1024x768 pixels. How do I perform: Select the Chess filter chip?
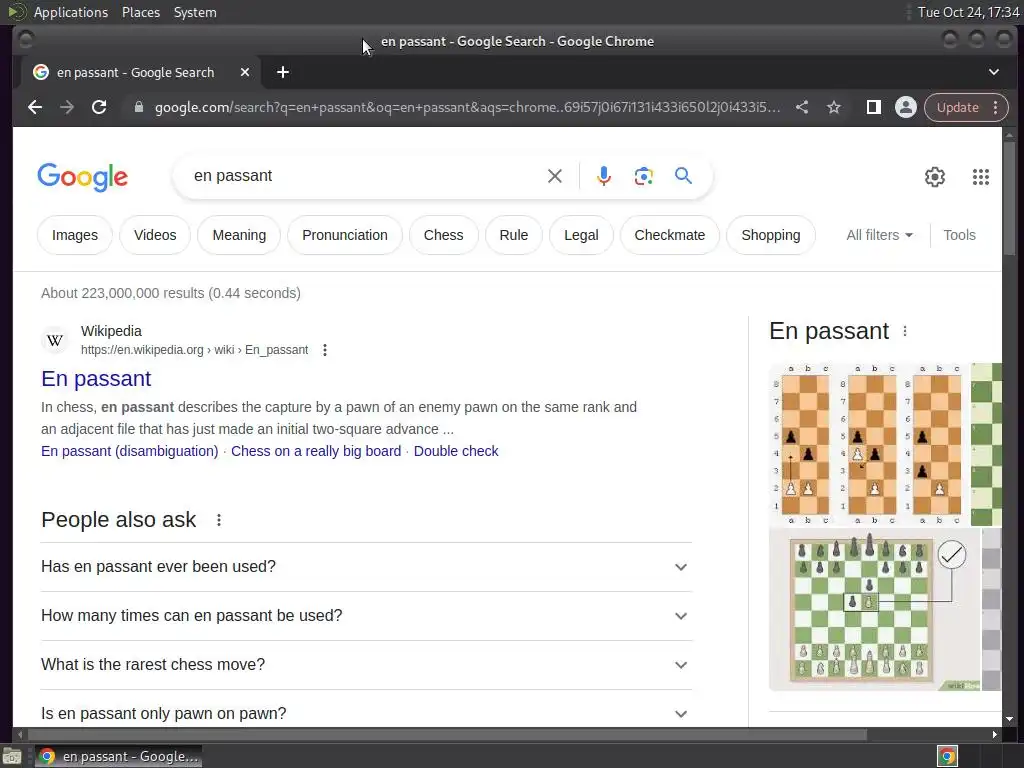click(x=443, y=235)
